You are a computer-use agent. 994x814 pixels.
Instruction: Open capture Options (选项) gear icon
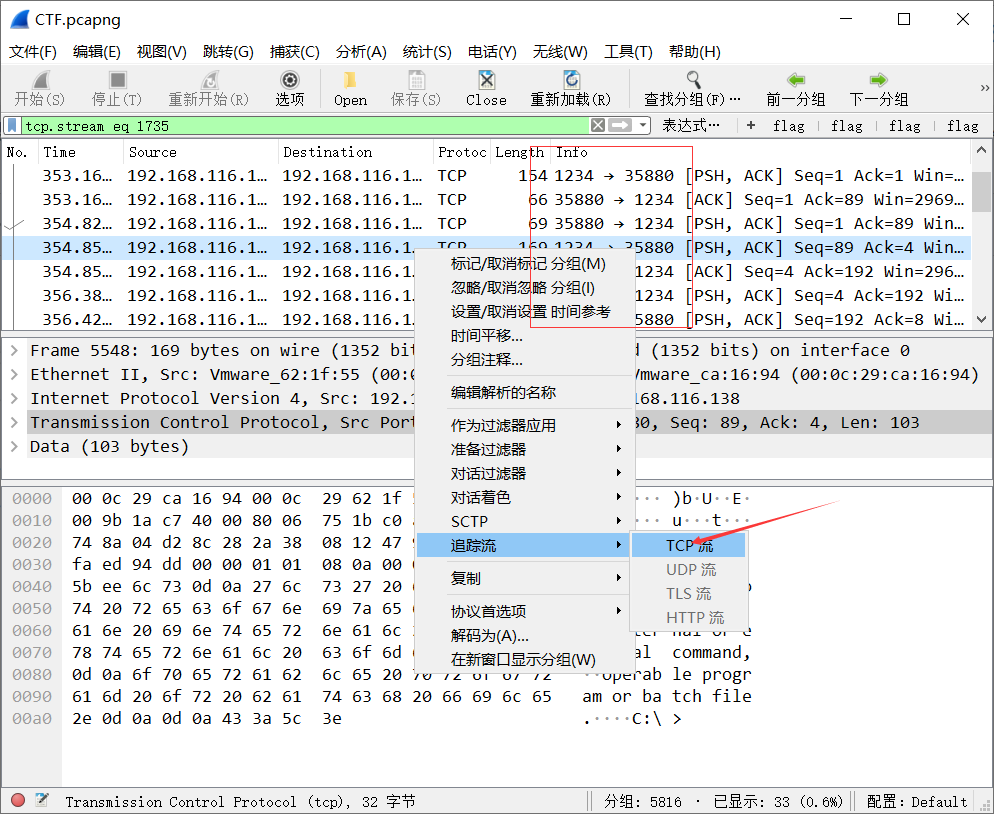(x=290, y=80)
